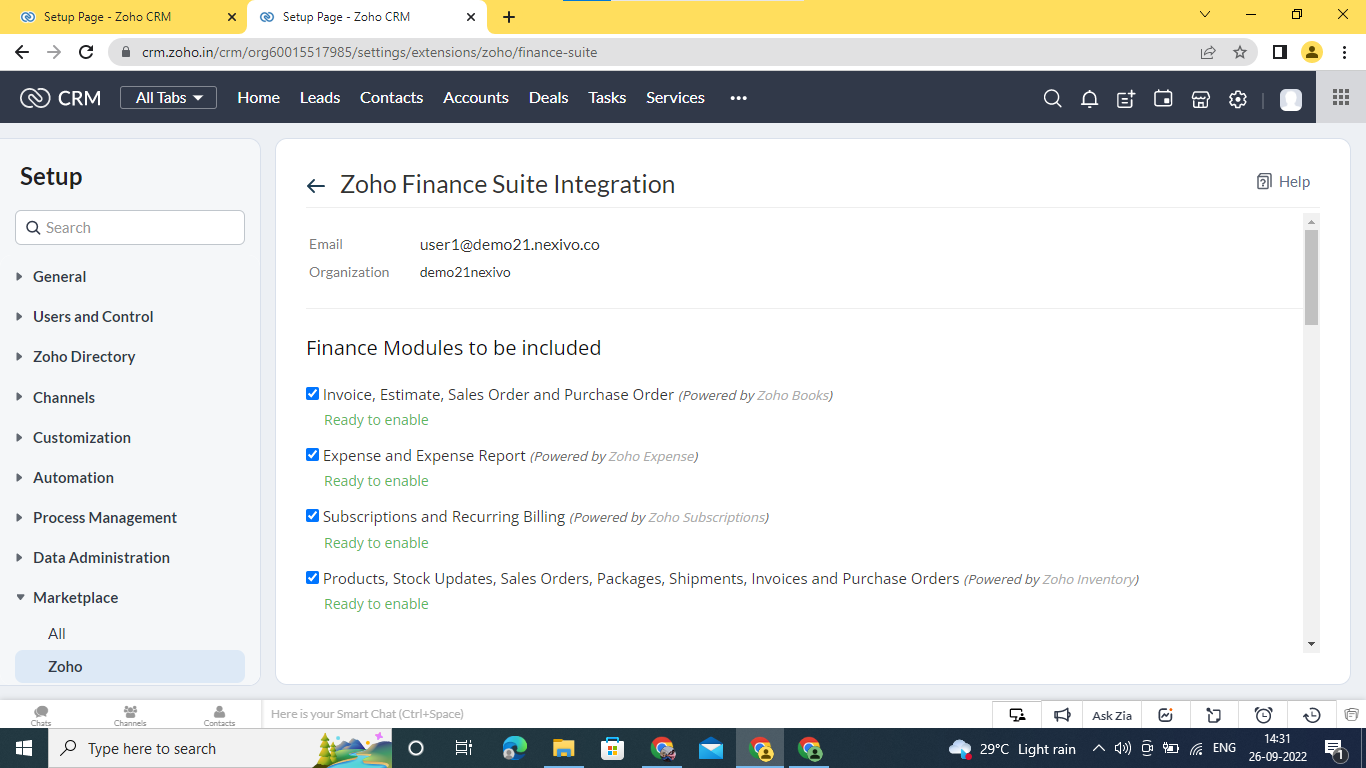Open the Chats panel in bottom bar
Screen dimensions: 1366x768
point(41,715)
